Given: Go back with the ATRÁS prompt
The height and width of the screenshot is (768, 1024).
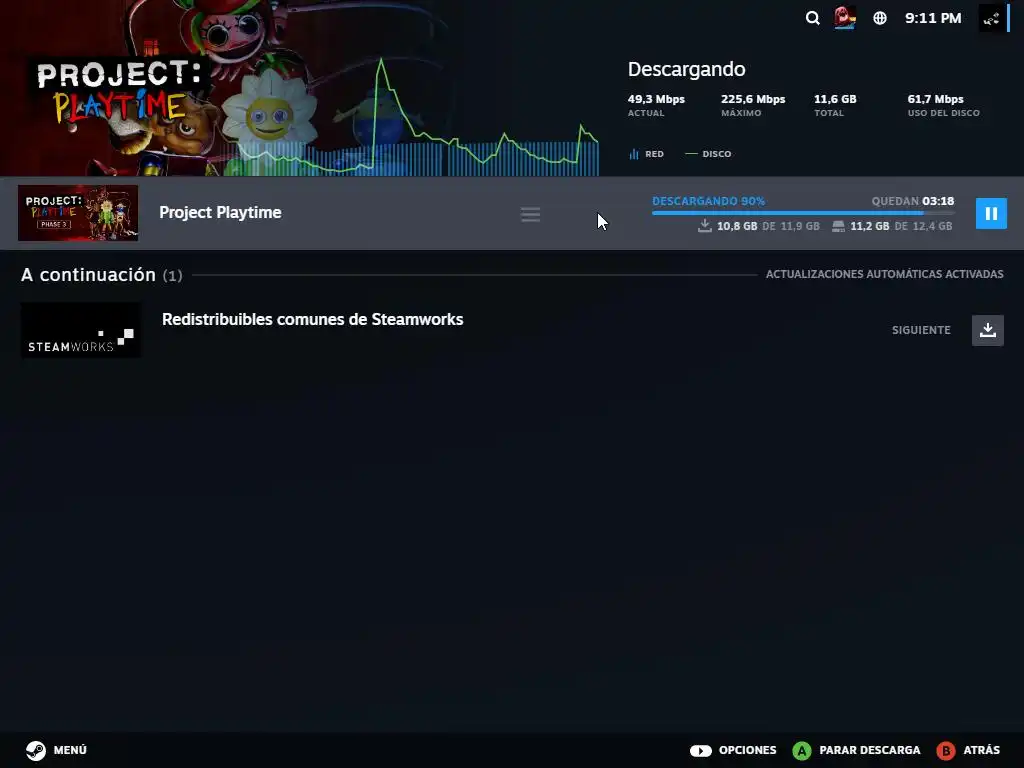Looking at the screenshot, I should coord(968,750).
